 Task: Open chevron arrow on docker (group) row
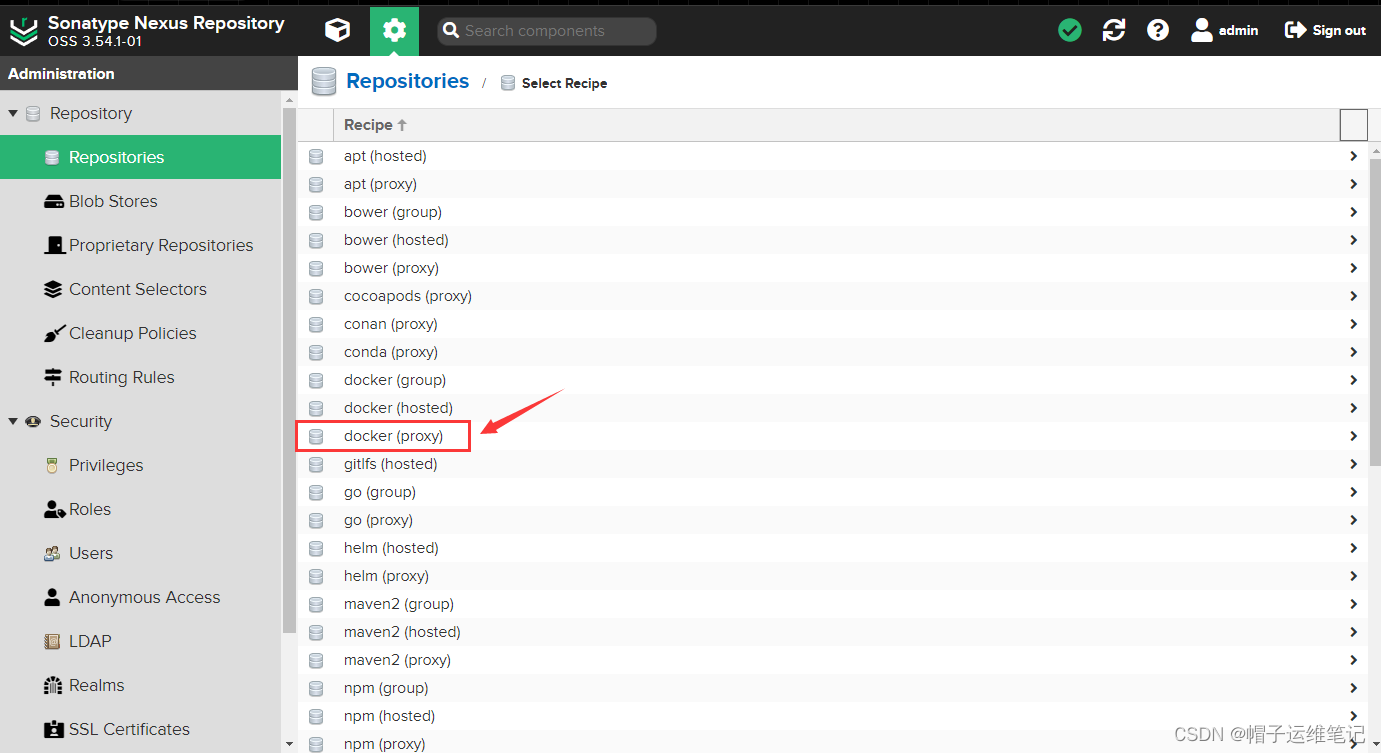(1353, 380)
